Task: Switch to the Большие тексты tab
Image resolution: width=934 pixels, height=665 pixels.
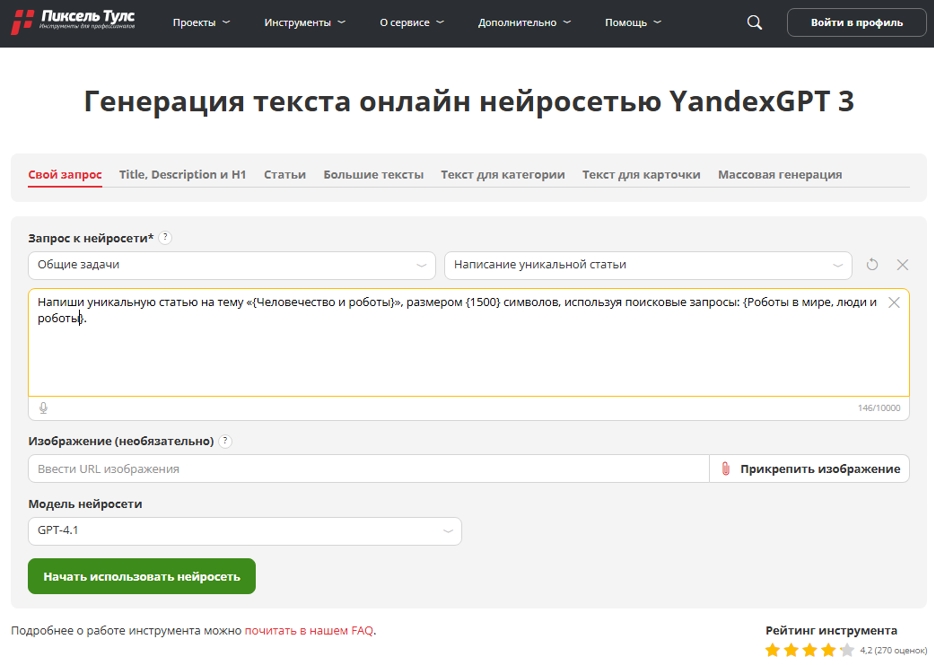Action: pos(373,175)
